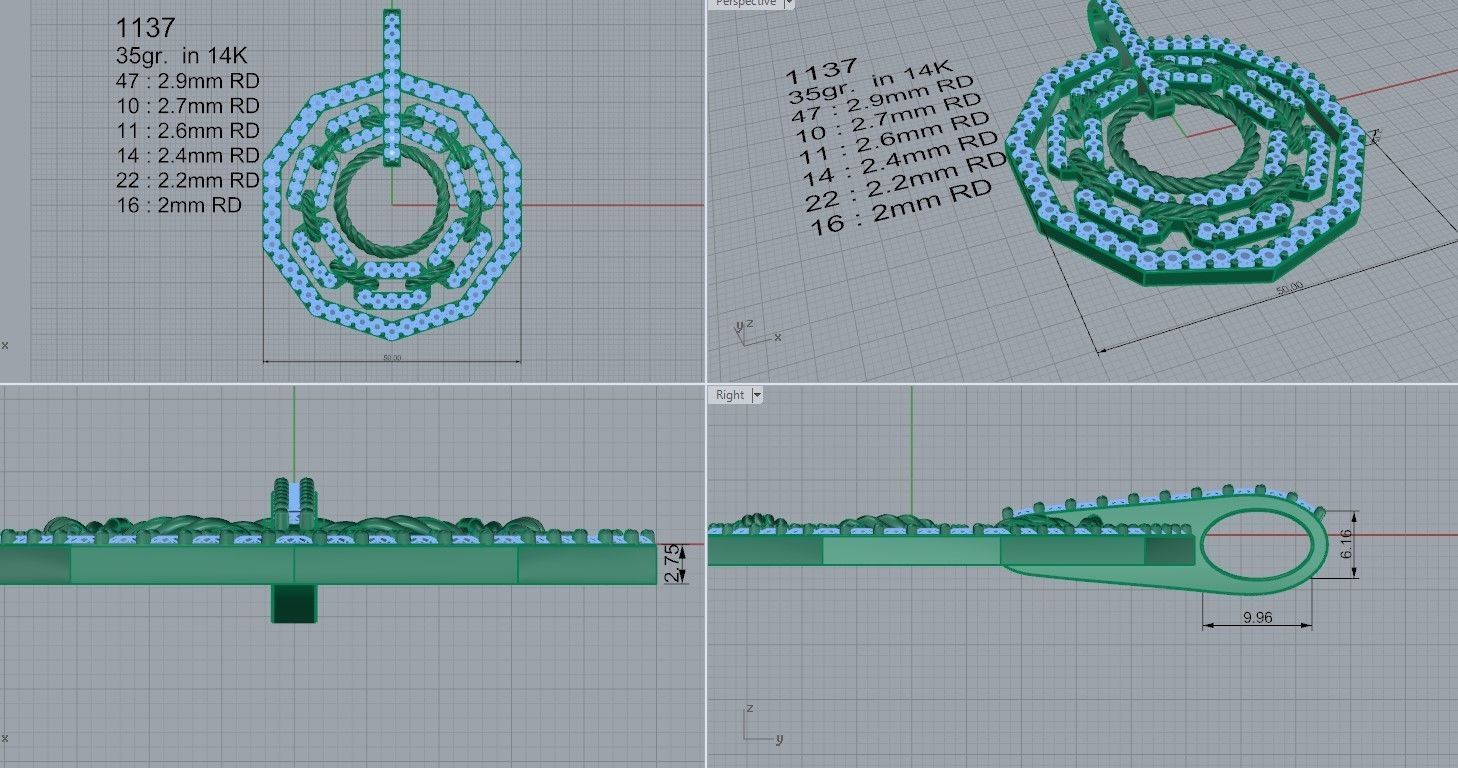Select '16 : 2mm RD' in the Perspective viewport
This screenshot has height=768, width=1458.
900,208
